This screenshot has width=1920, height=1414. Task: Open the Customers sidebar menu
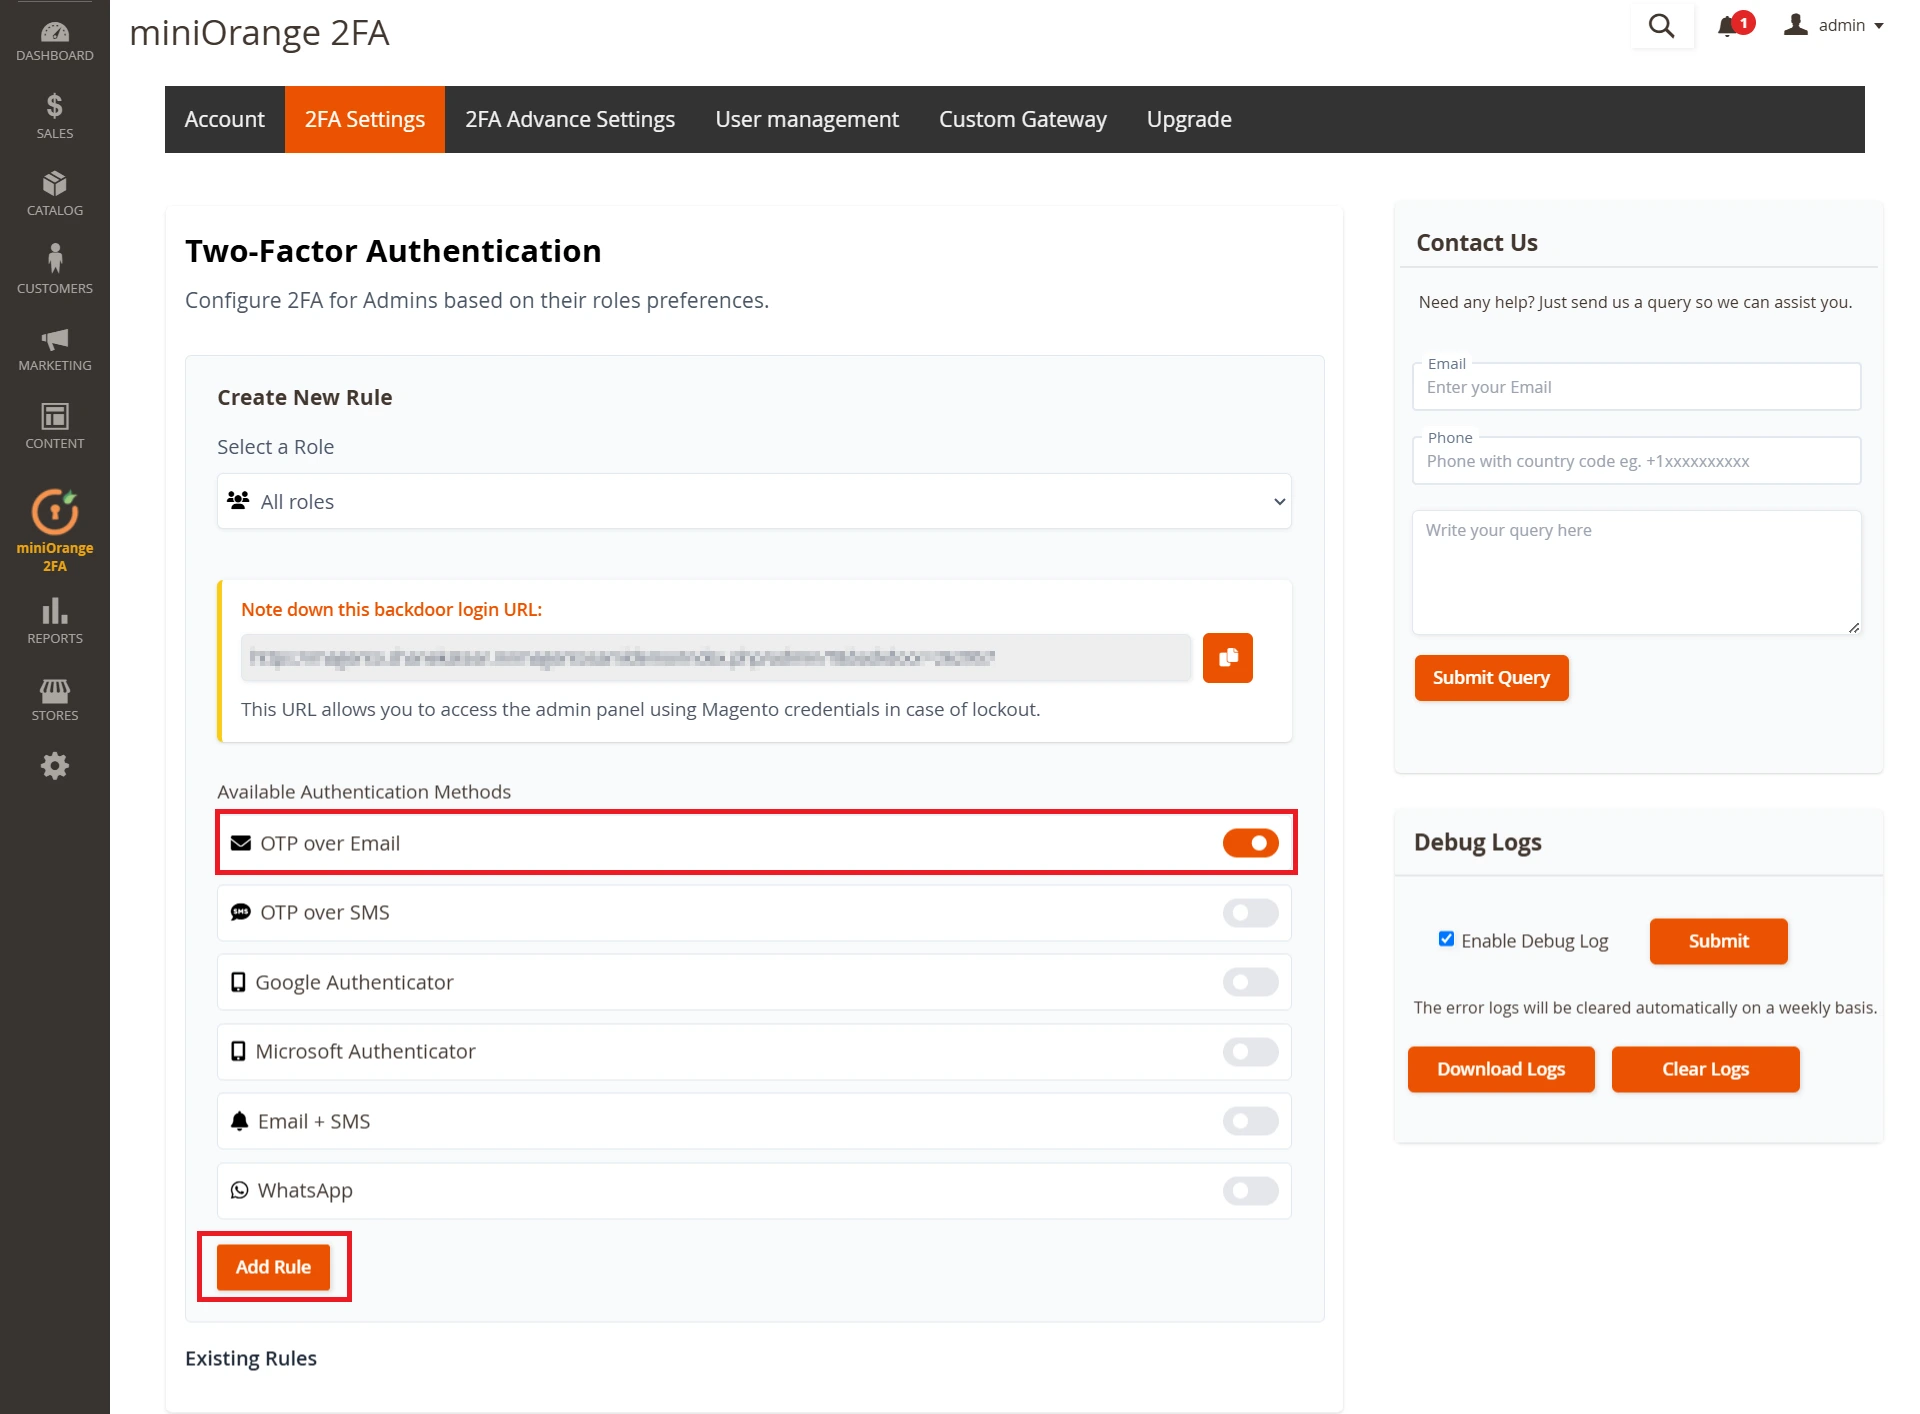click(55, 271)
